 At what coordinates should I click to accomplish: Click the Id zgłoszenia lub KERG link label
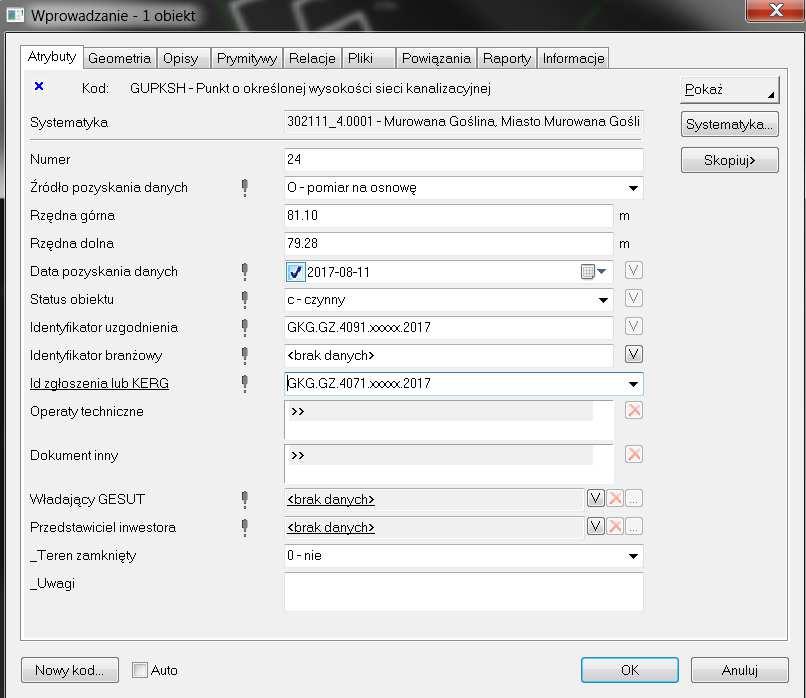pos(99,383)
